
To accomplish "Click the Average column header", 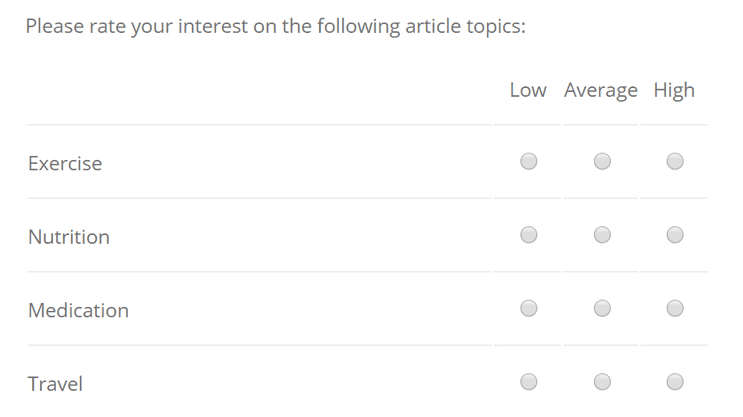I will tap(601, 91).
